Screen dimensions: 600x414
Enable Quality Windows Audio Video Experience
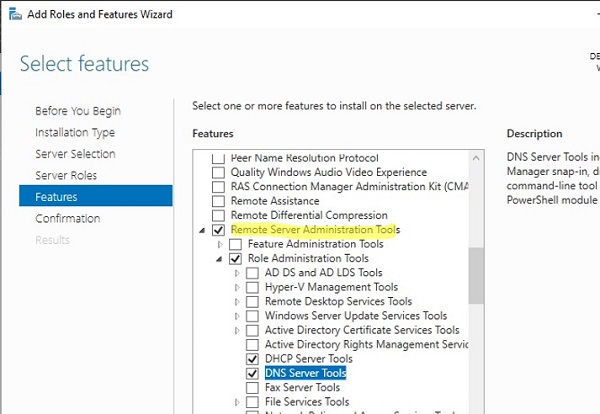219,172
